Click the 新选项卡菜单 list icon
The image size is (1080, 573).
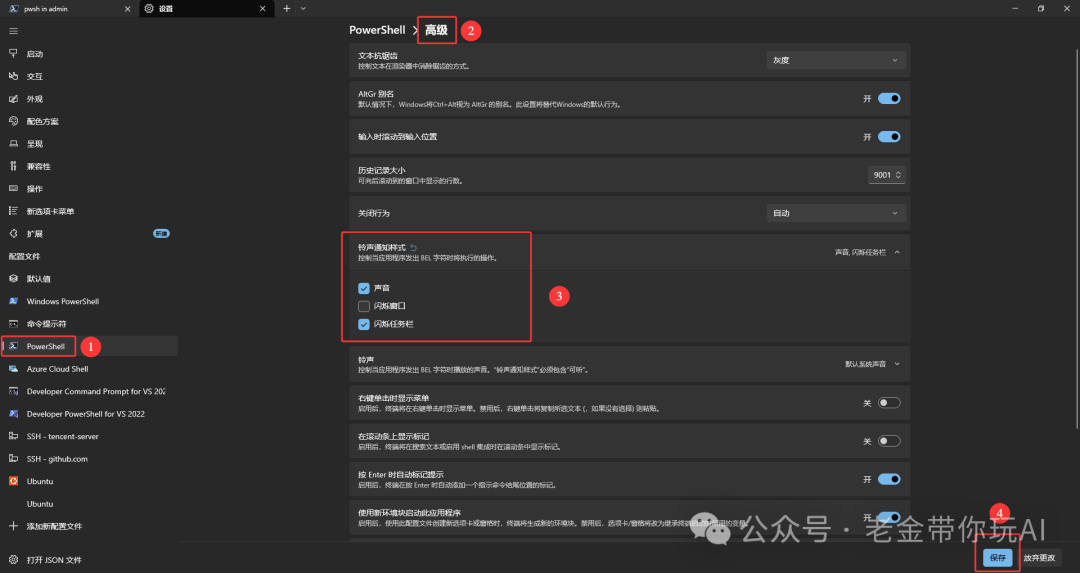point(13,211)
